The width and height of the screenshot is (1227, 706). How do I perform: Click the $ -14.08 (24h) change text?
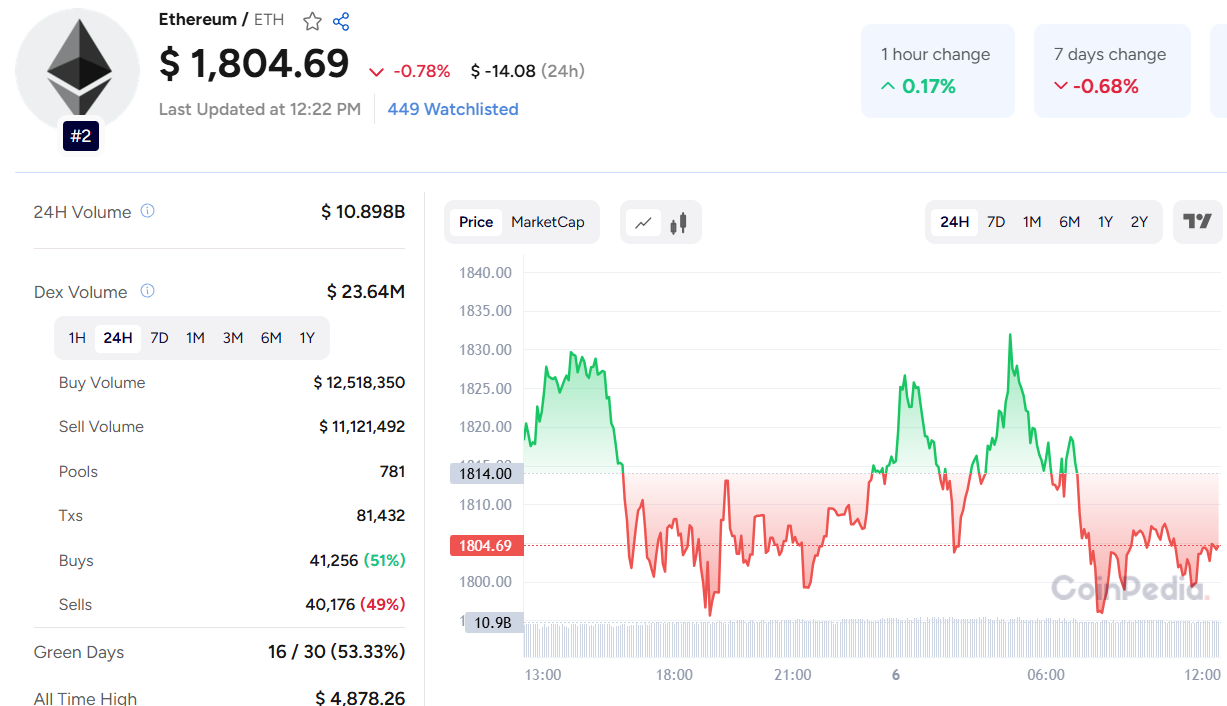(528, 71)
